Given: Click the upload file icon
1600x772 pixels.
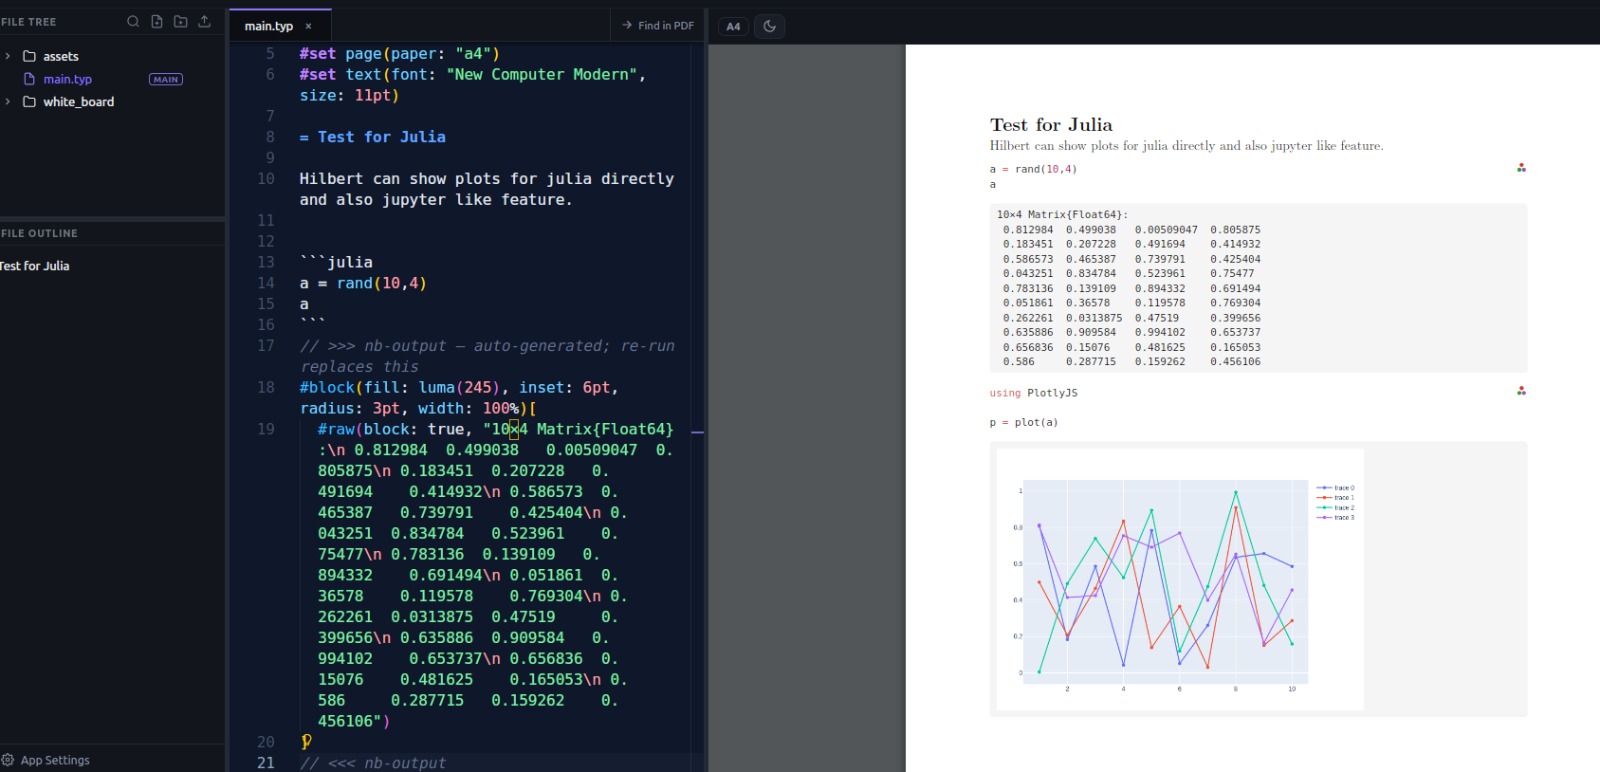Looking at the screenshot, I should [x=205, y=21].
